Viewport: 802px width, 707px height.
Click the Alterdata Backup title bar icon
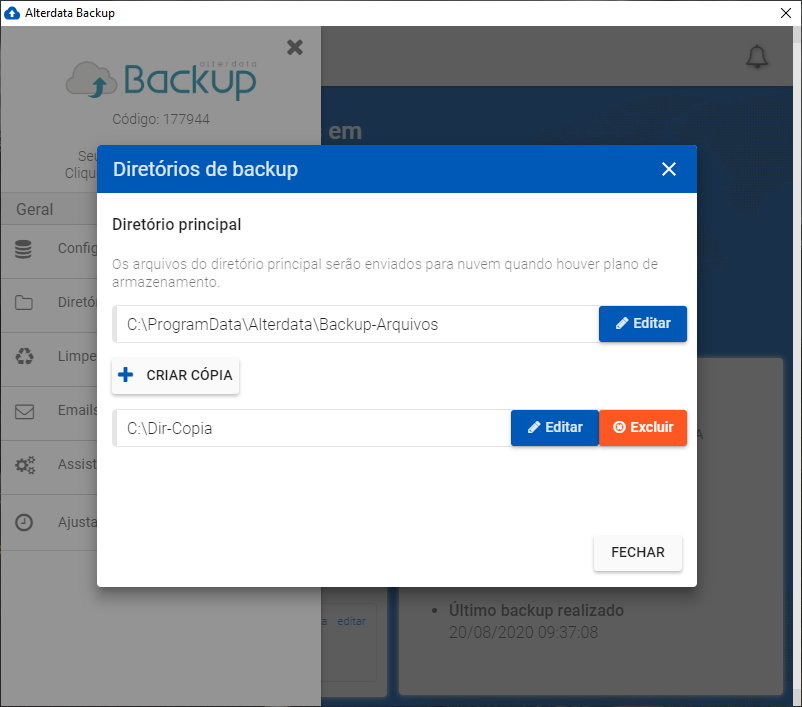[x=12, y=13]
